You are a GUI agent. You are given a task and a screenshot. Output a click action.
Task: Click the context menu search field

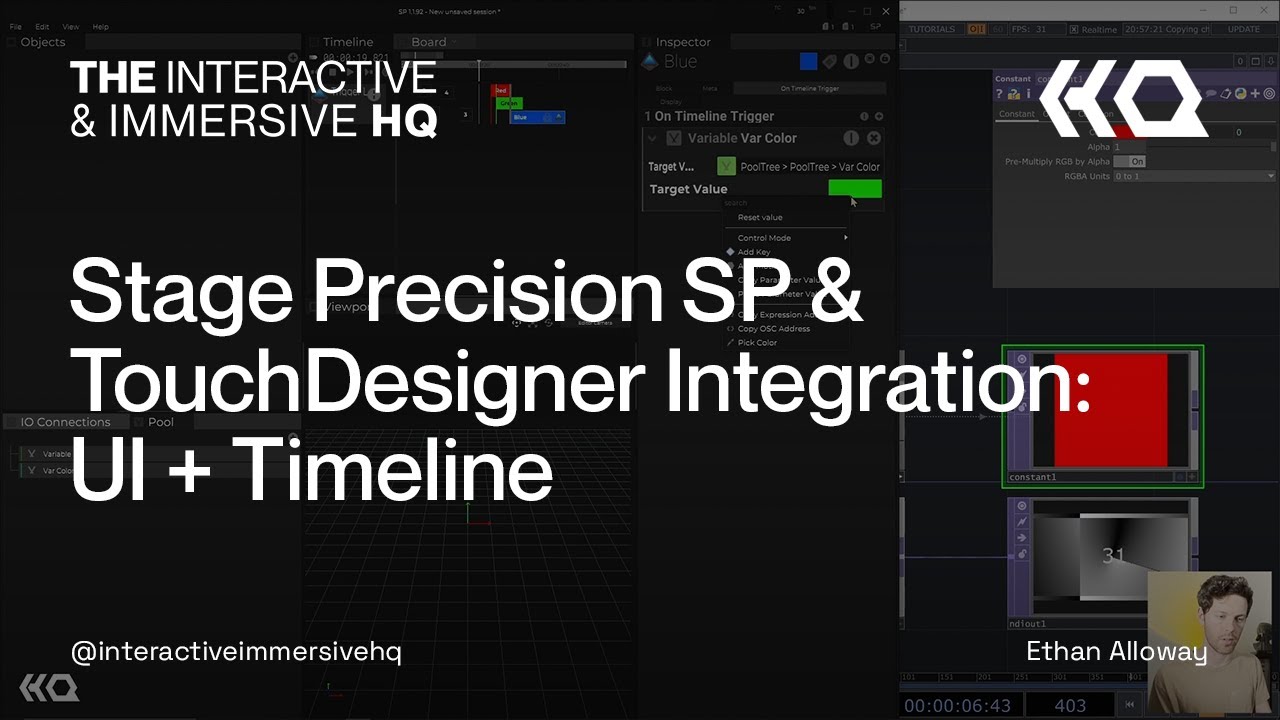(786, 203)
